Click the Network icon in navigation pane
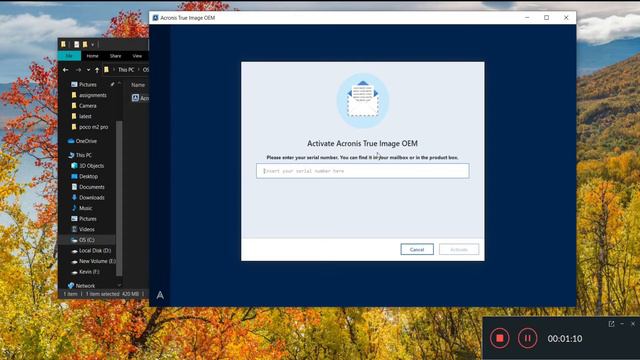 71,286
